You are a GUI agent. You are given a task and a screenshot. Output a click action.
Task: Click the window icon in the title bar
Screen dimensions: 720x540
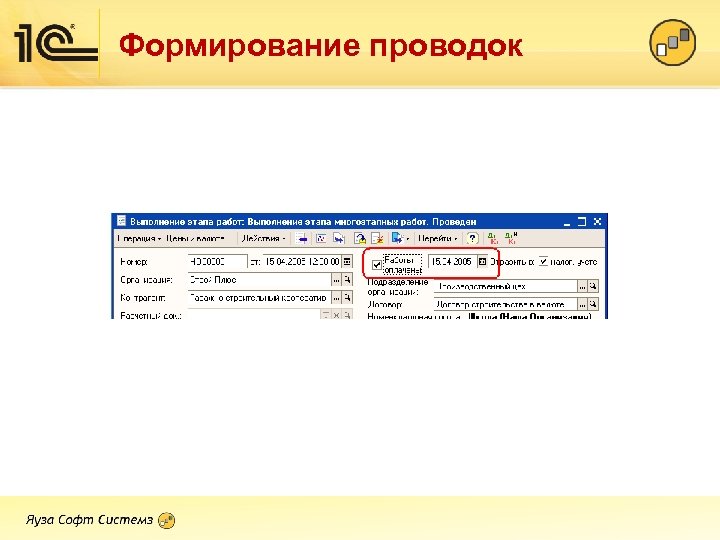pyautogui.click(x=121, y=221)
